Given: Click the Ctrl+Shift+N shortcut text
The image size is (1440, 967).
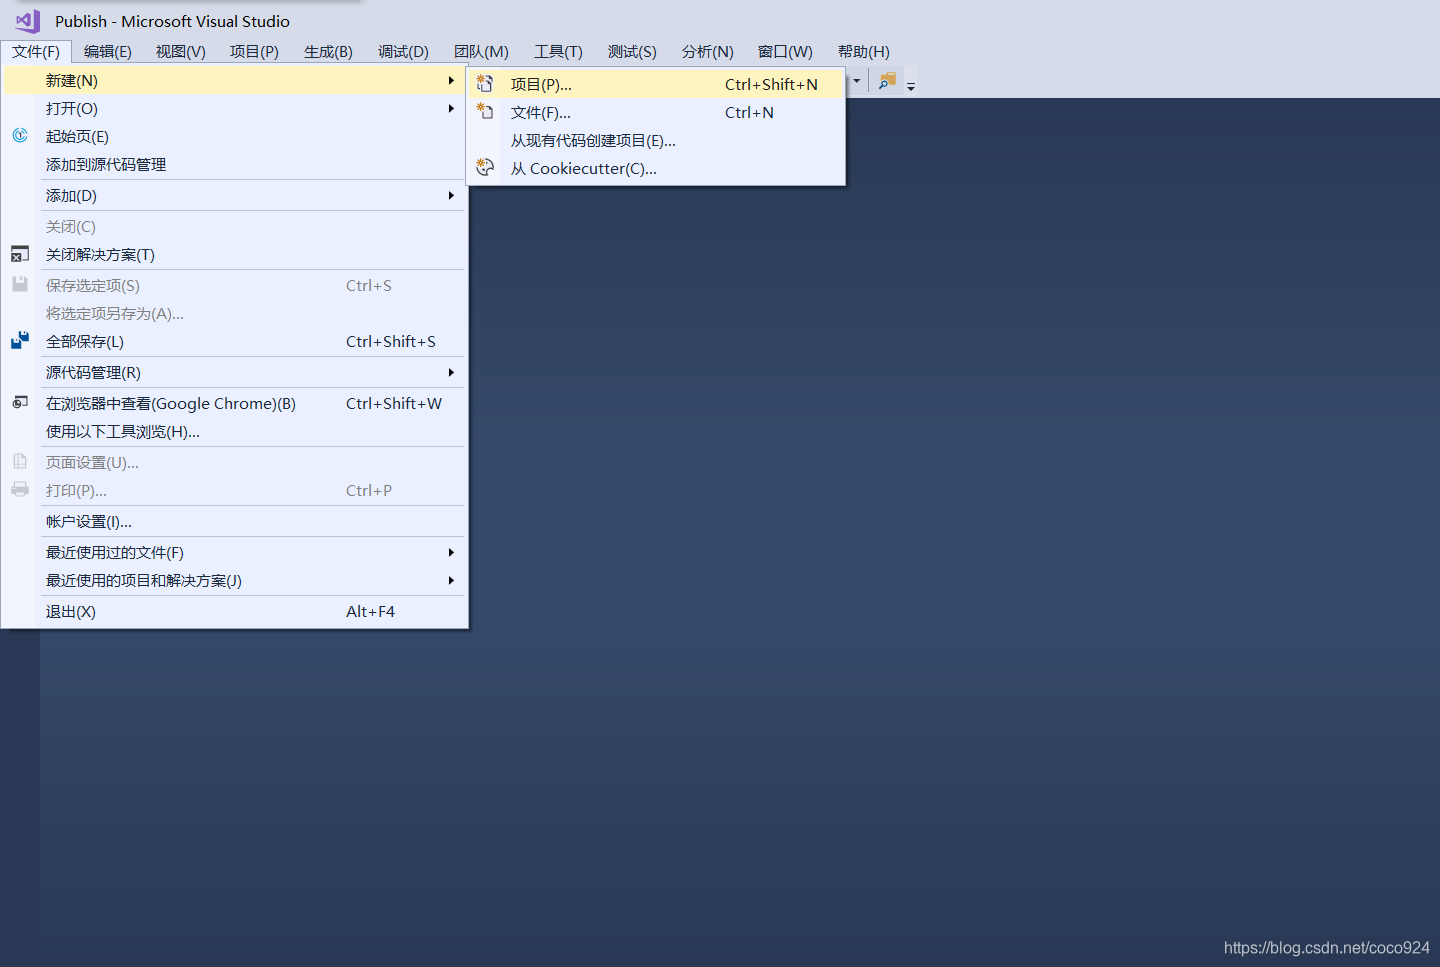Looking at the screenshot, I should [x=771, y=84].
